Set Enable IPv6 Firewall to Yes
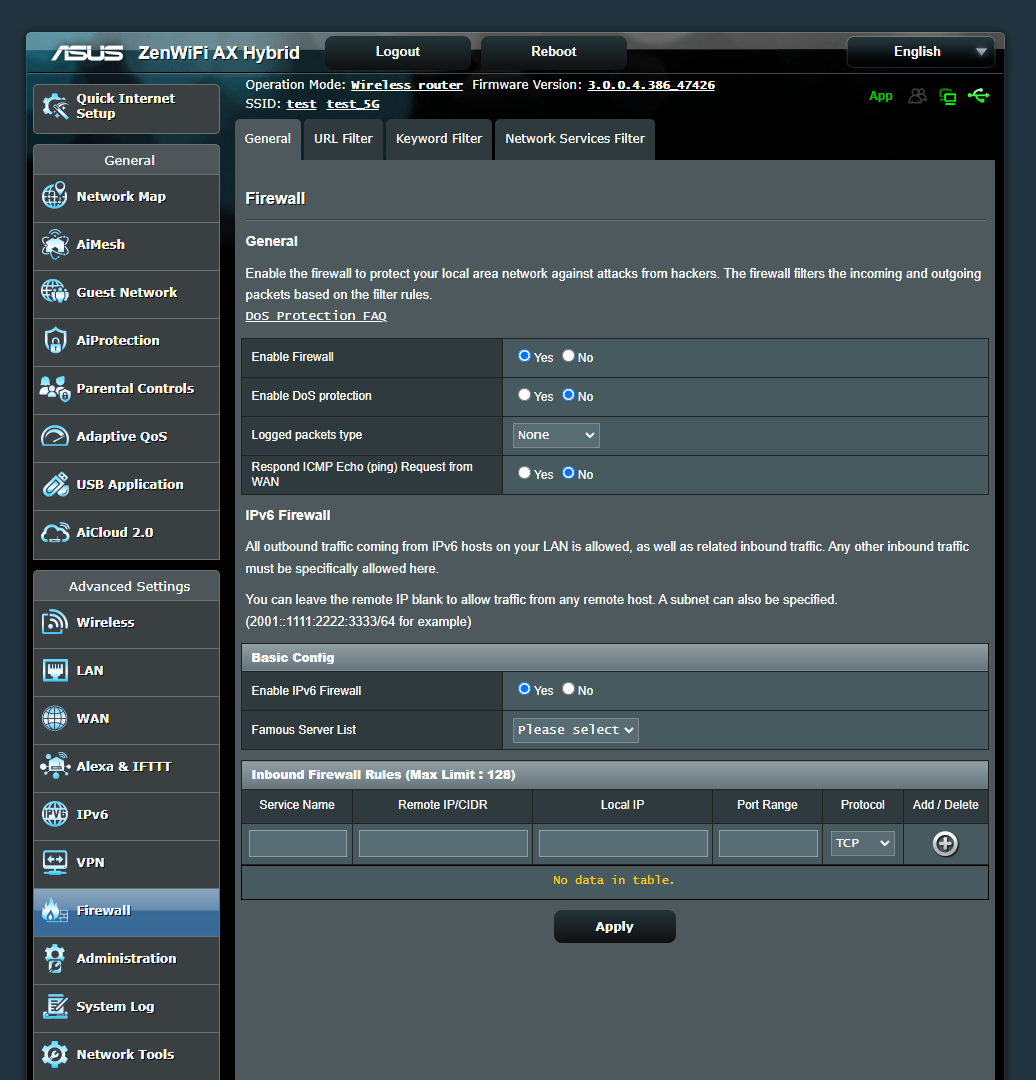The image size is (1036, 1080). pyautogui.click(x=524, y=689)
